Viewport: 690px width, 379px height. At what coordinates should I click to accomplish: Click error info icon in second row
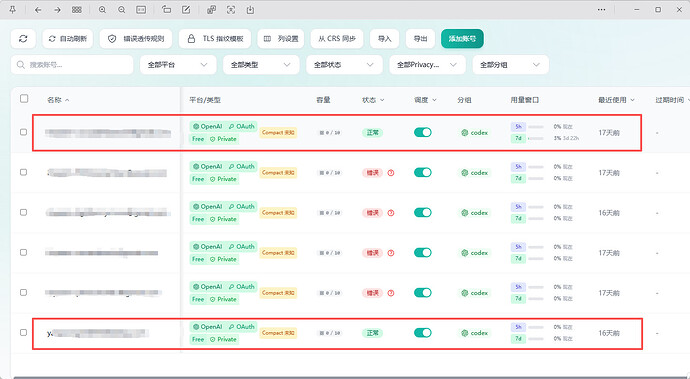coord(391,173)
